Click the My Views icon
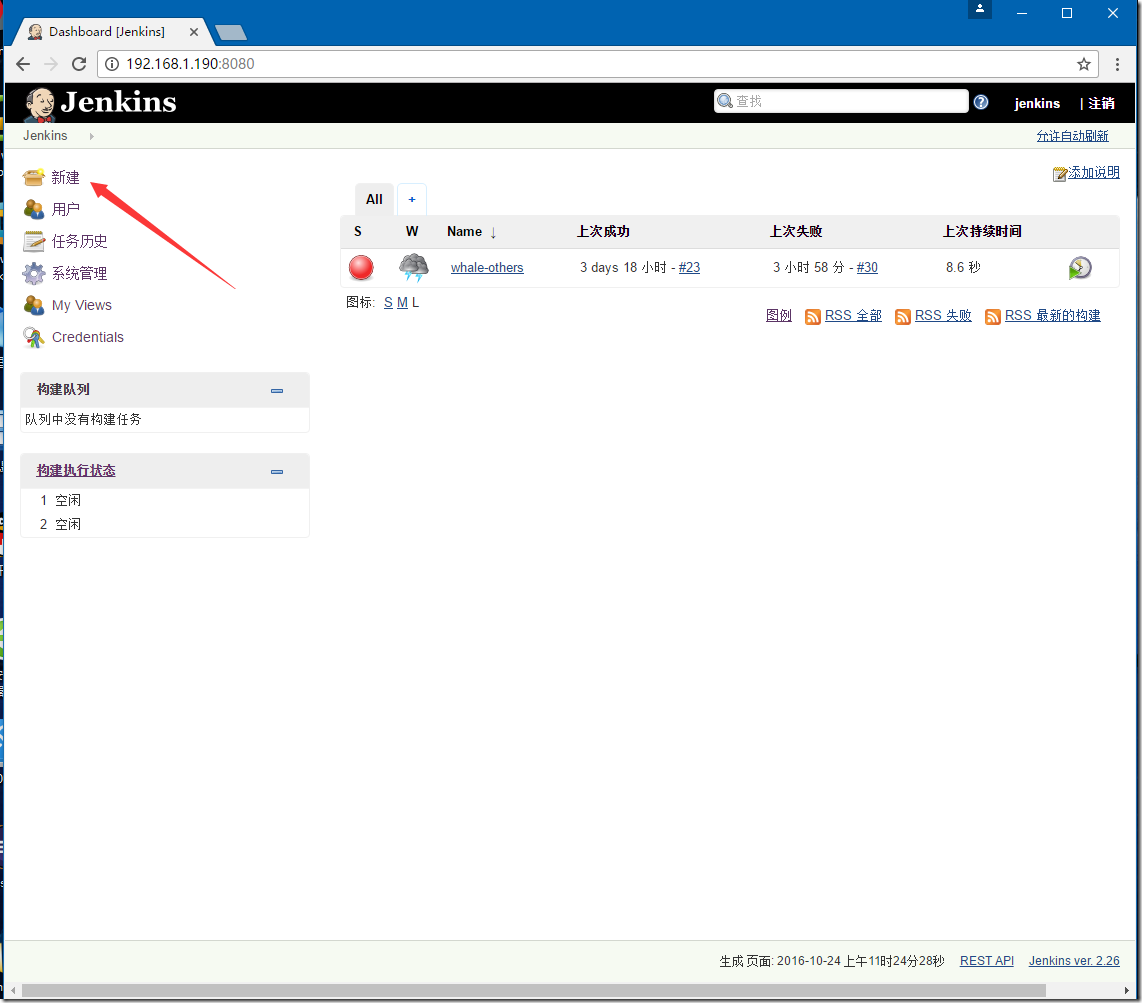Image resolution: width=1142 pixels, height=1003 pixels. [34, 305]
